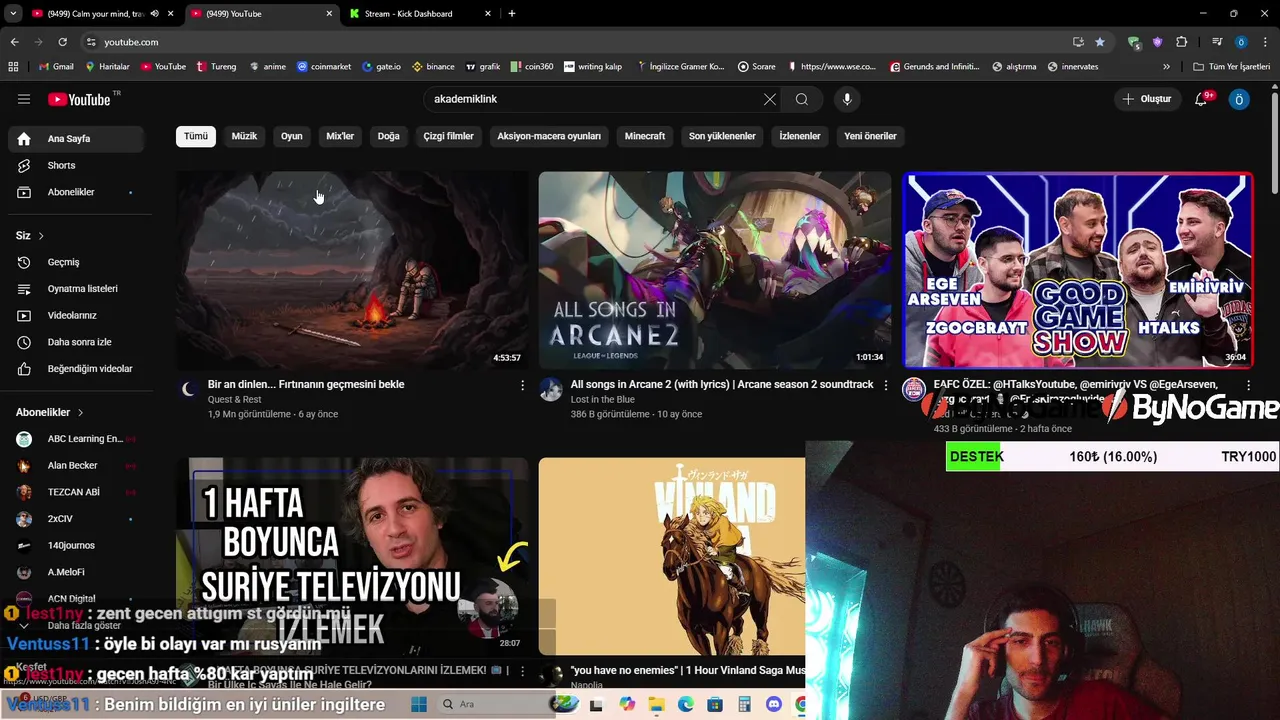Open the purple shield extension
This screenshot has width=1280, height=720.
coord(1157,42)
